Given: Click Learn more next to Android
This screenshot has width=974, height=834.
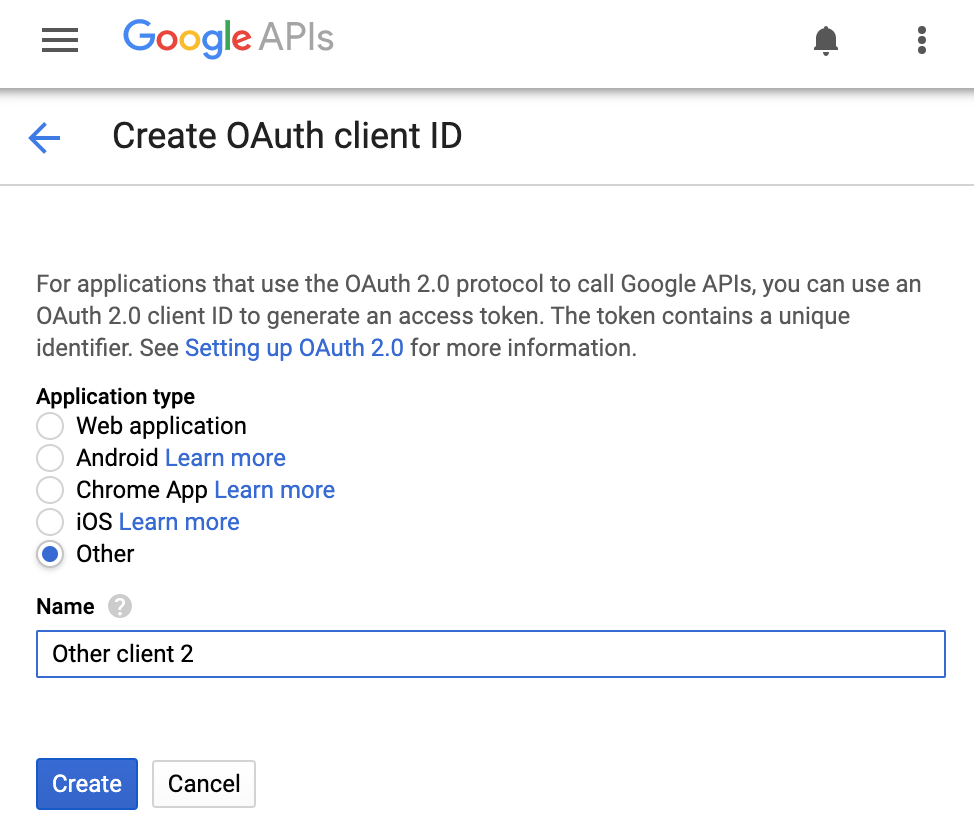Looking at the screenshot, I should point(225,458).
